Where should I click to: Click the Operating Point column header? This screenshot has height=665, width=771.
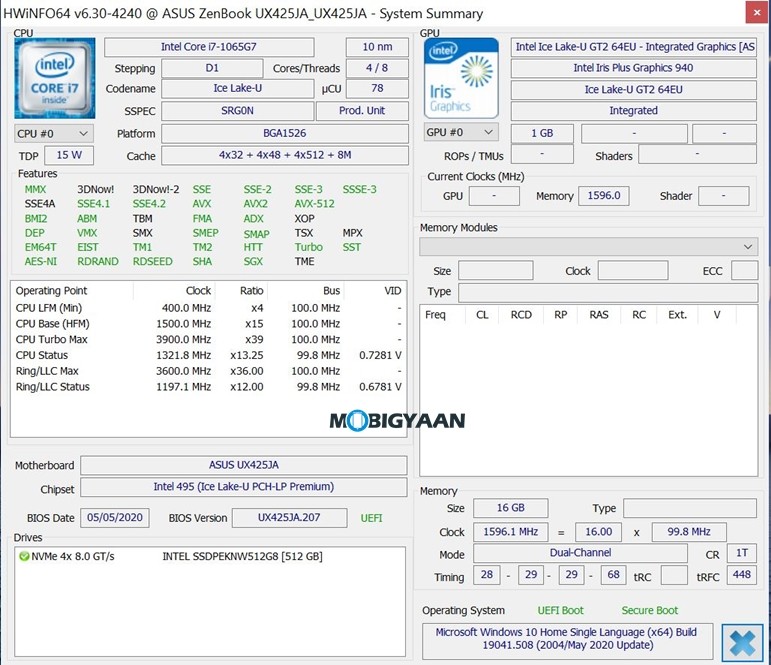tap(72, 291)
